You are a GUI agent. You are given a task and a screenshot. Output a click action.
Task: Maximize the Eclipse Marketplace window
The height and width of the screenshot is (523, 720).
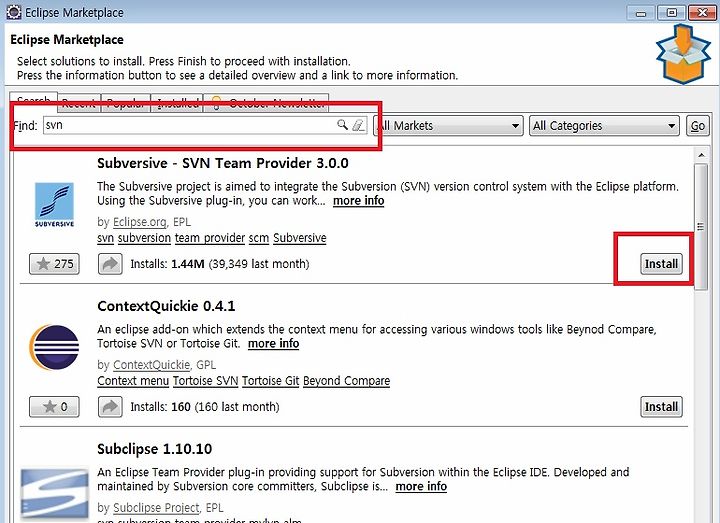pyautogui.click(x=671, y=12)
